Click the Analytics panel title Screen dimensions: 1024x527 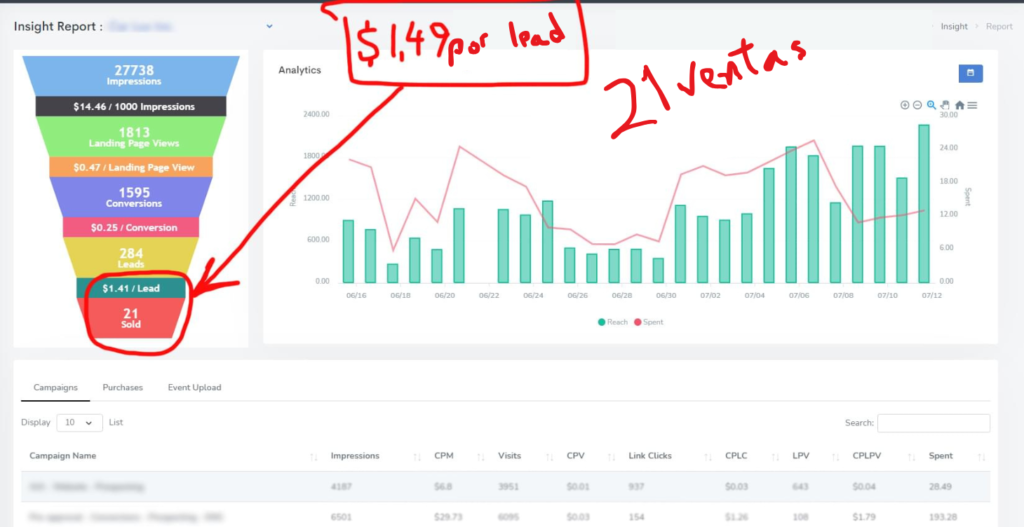pos(300,70)
